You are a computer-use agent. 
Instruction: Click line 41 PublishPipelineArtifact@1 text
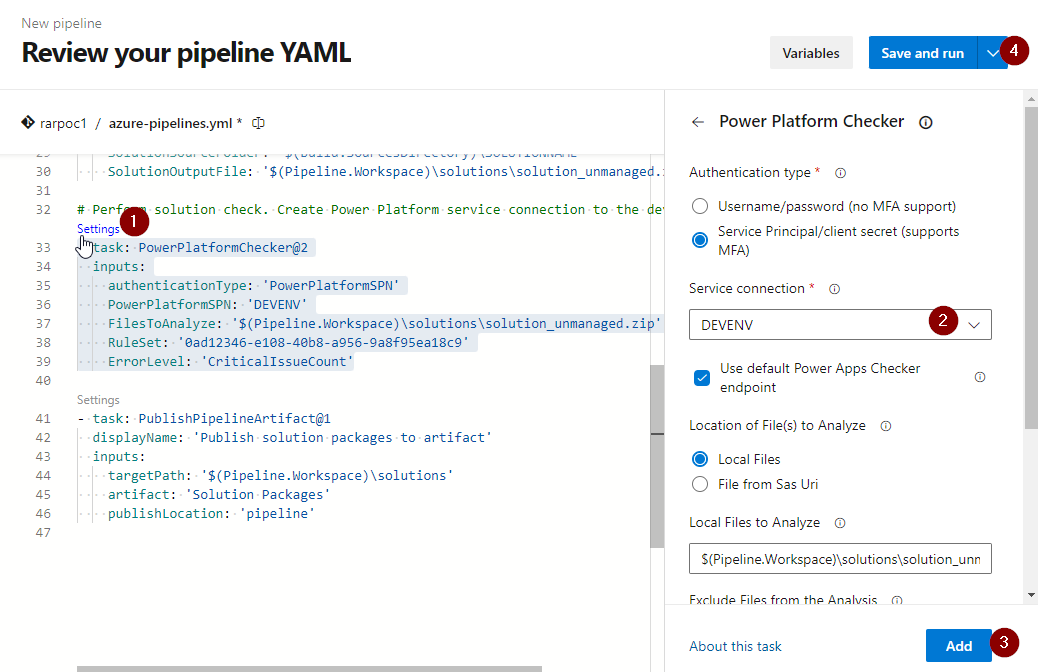tap(234, 418)
